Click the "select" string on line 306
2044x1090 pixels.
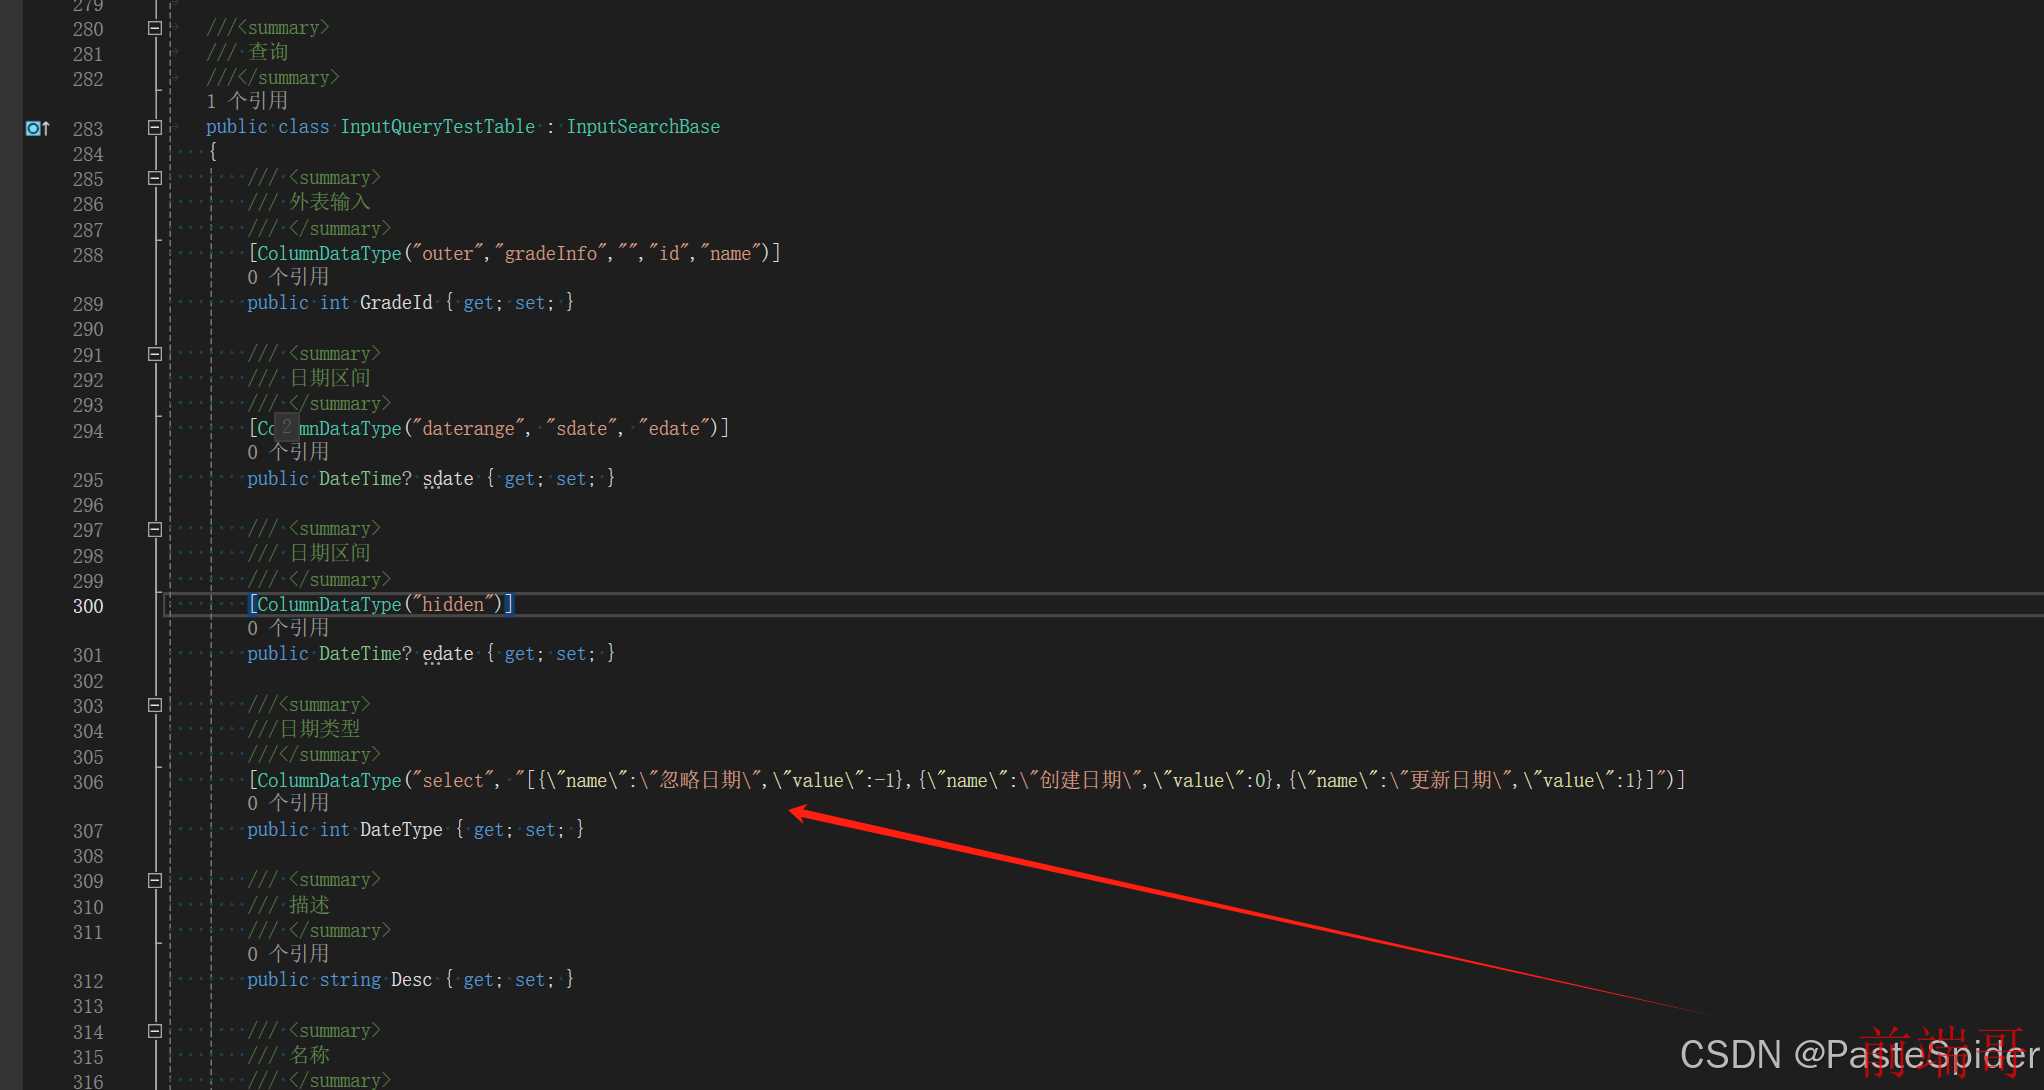pos(453,780)
